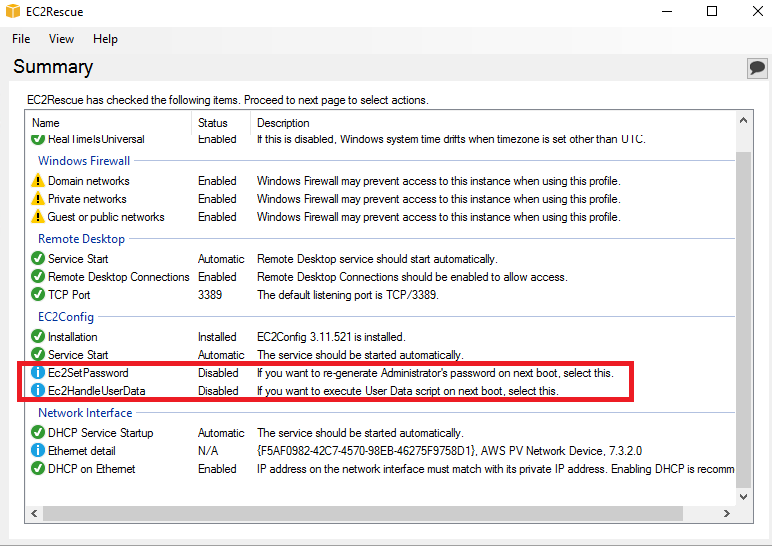The image size is (772, 547).
Task: Click the vertical scrollbar up arrow
Action: (x=743, y=120)
